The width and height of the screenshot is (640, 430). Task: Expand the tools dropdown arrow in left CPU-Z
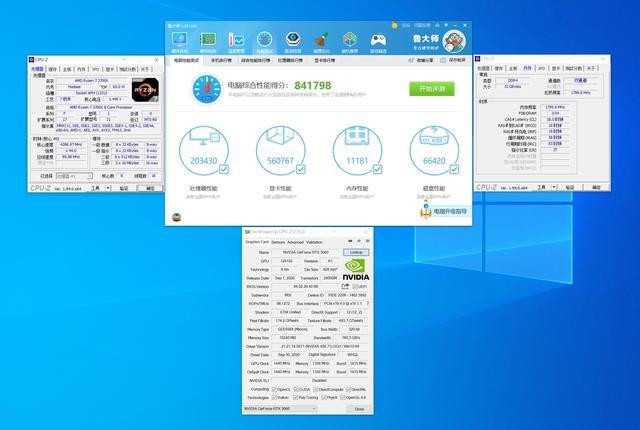tap(108, 188)
